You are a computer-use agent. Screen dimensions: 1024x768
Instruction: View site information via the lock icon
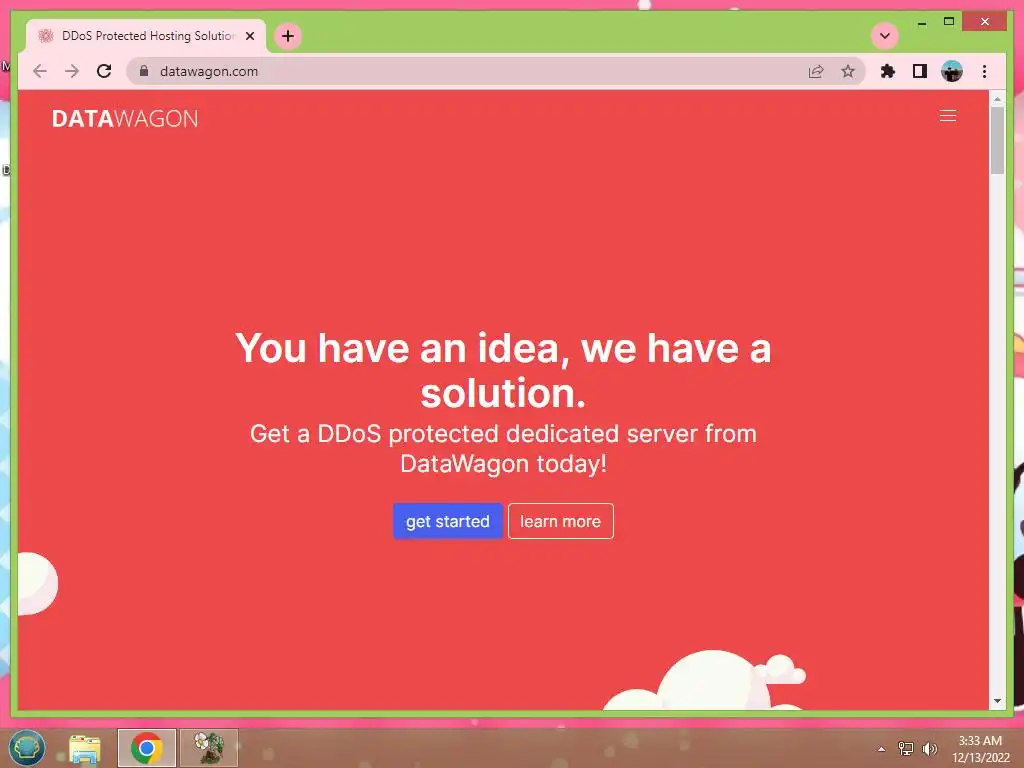(x=144, y=71)
